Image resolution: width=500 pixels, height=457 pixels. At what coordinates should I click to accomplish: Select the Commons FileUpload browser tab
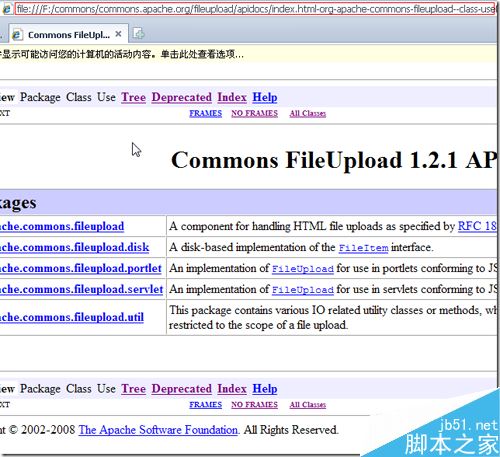pyautogui.click(x=68, y=34)
